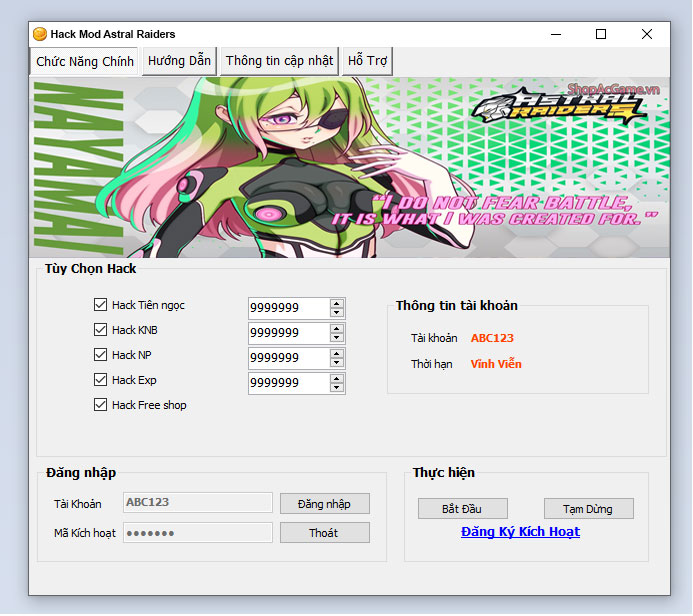This screenshot has height=616, width=693.
Task: Open the Đăng Ký Kích Hoạt link
Action: click(520, 532)
